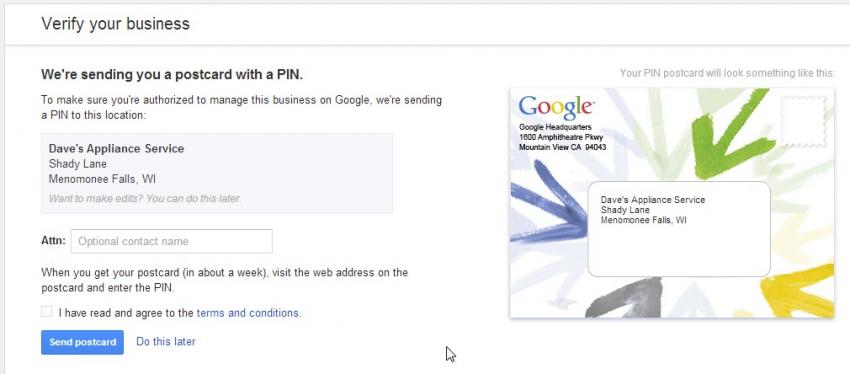Click the 'We're sending you a postcard' heading
This screenshot has width=850, height=374.
pos(172,75)
